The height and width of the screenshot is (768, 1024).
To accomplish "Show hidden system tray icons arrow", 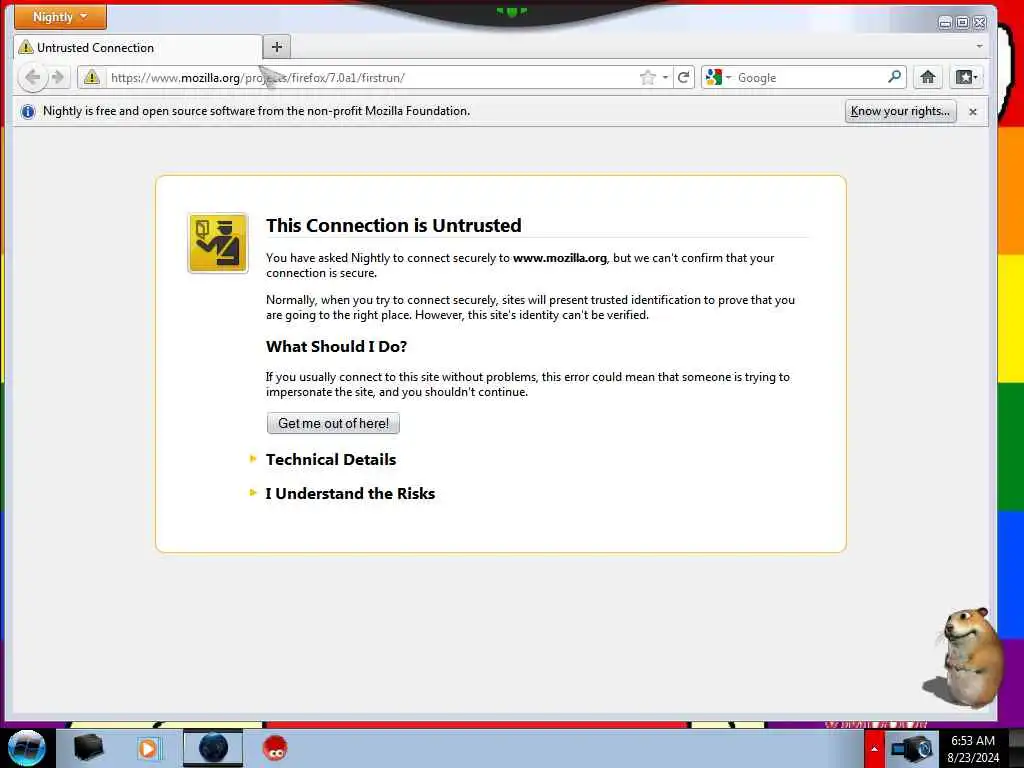I will coord(874,749).
